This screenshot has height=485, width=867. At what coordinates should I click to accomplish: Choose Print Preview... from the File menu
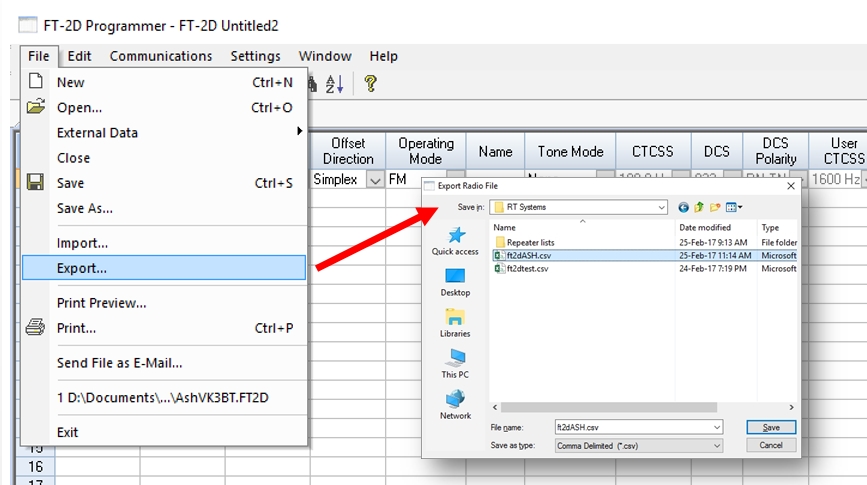click(164, 303)
